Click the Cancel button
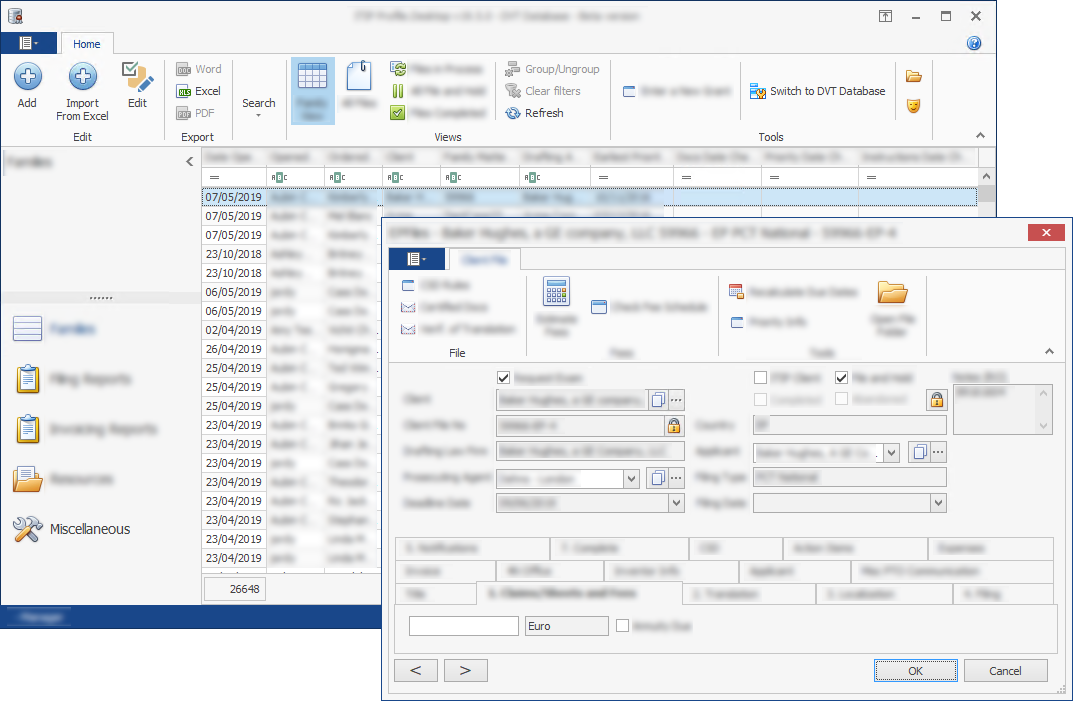Viewport: 1073px width, 701px height. point(1005,671)
